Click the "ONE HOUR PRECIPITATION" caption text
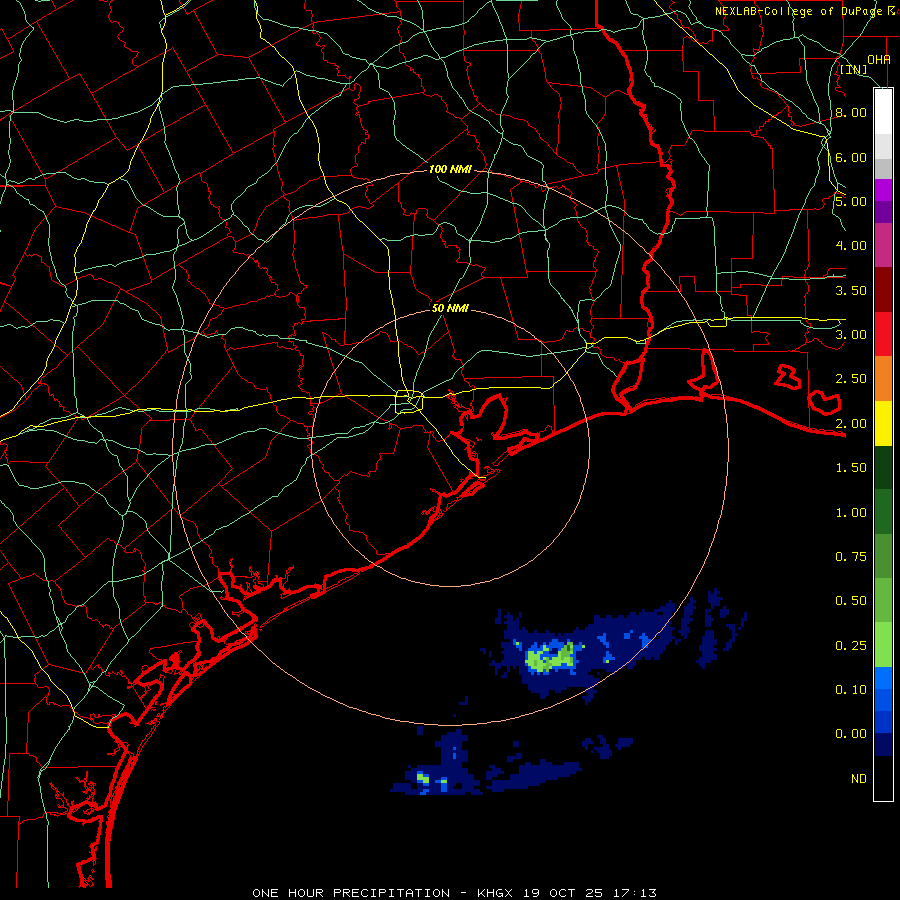 click(x=351, y=893)
